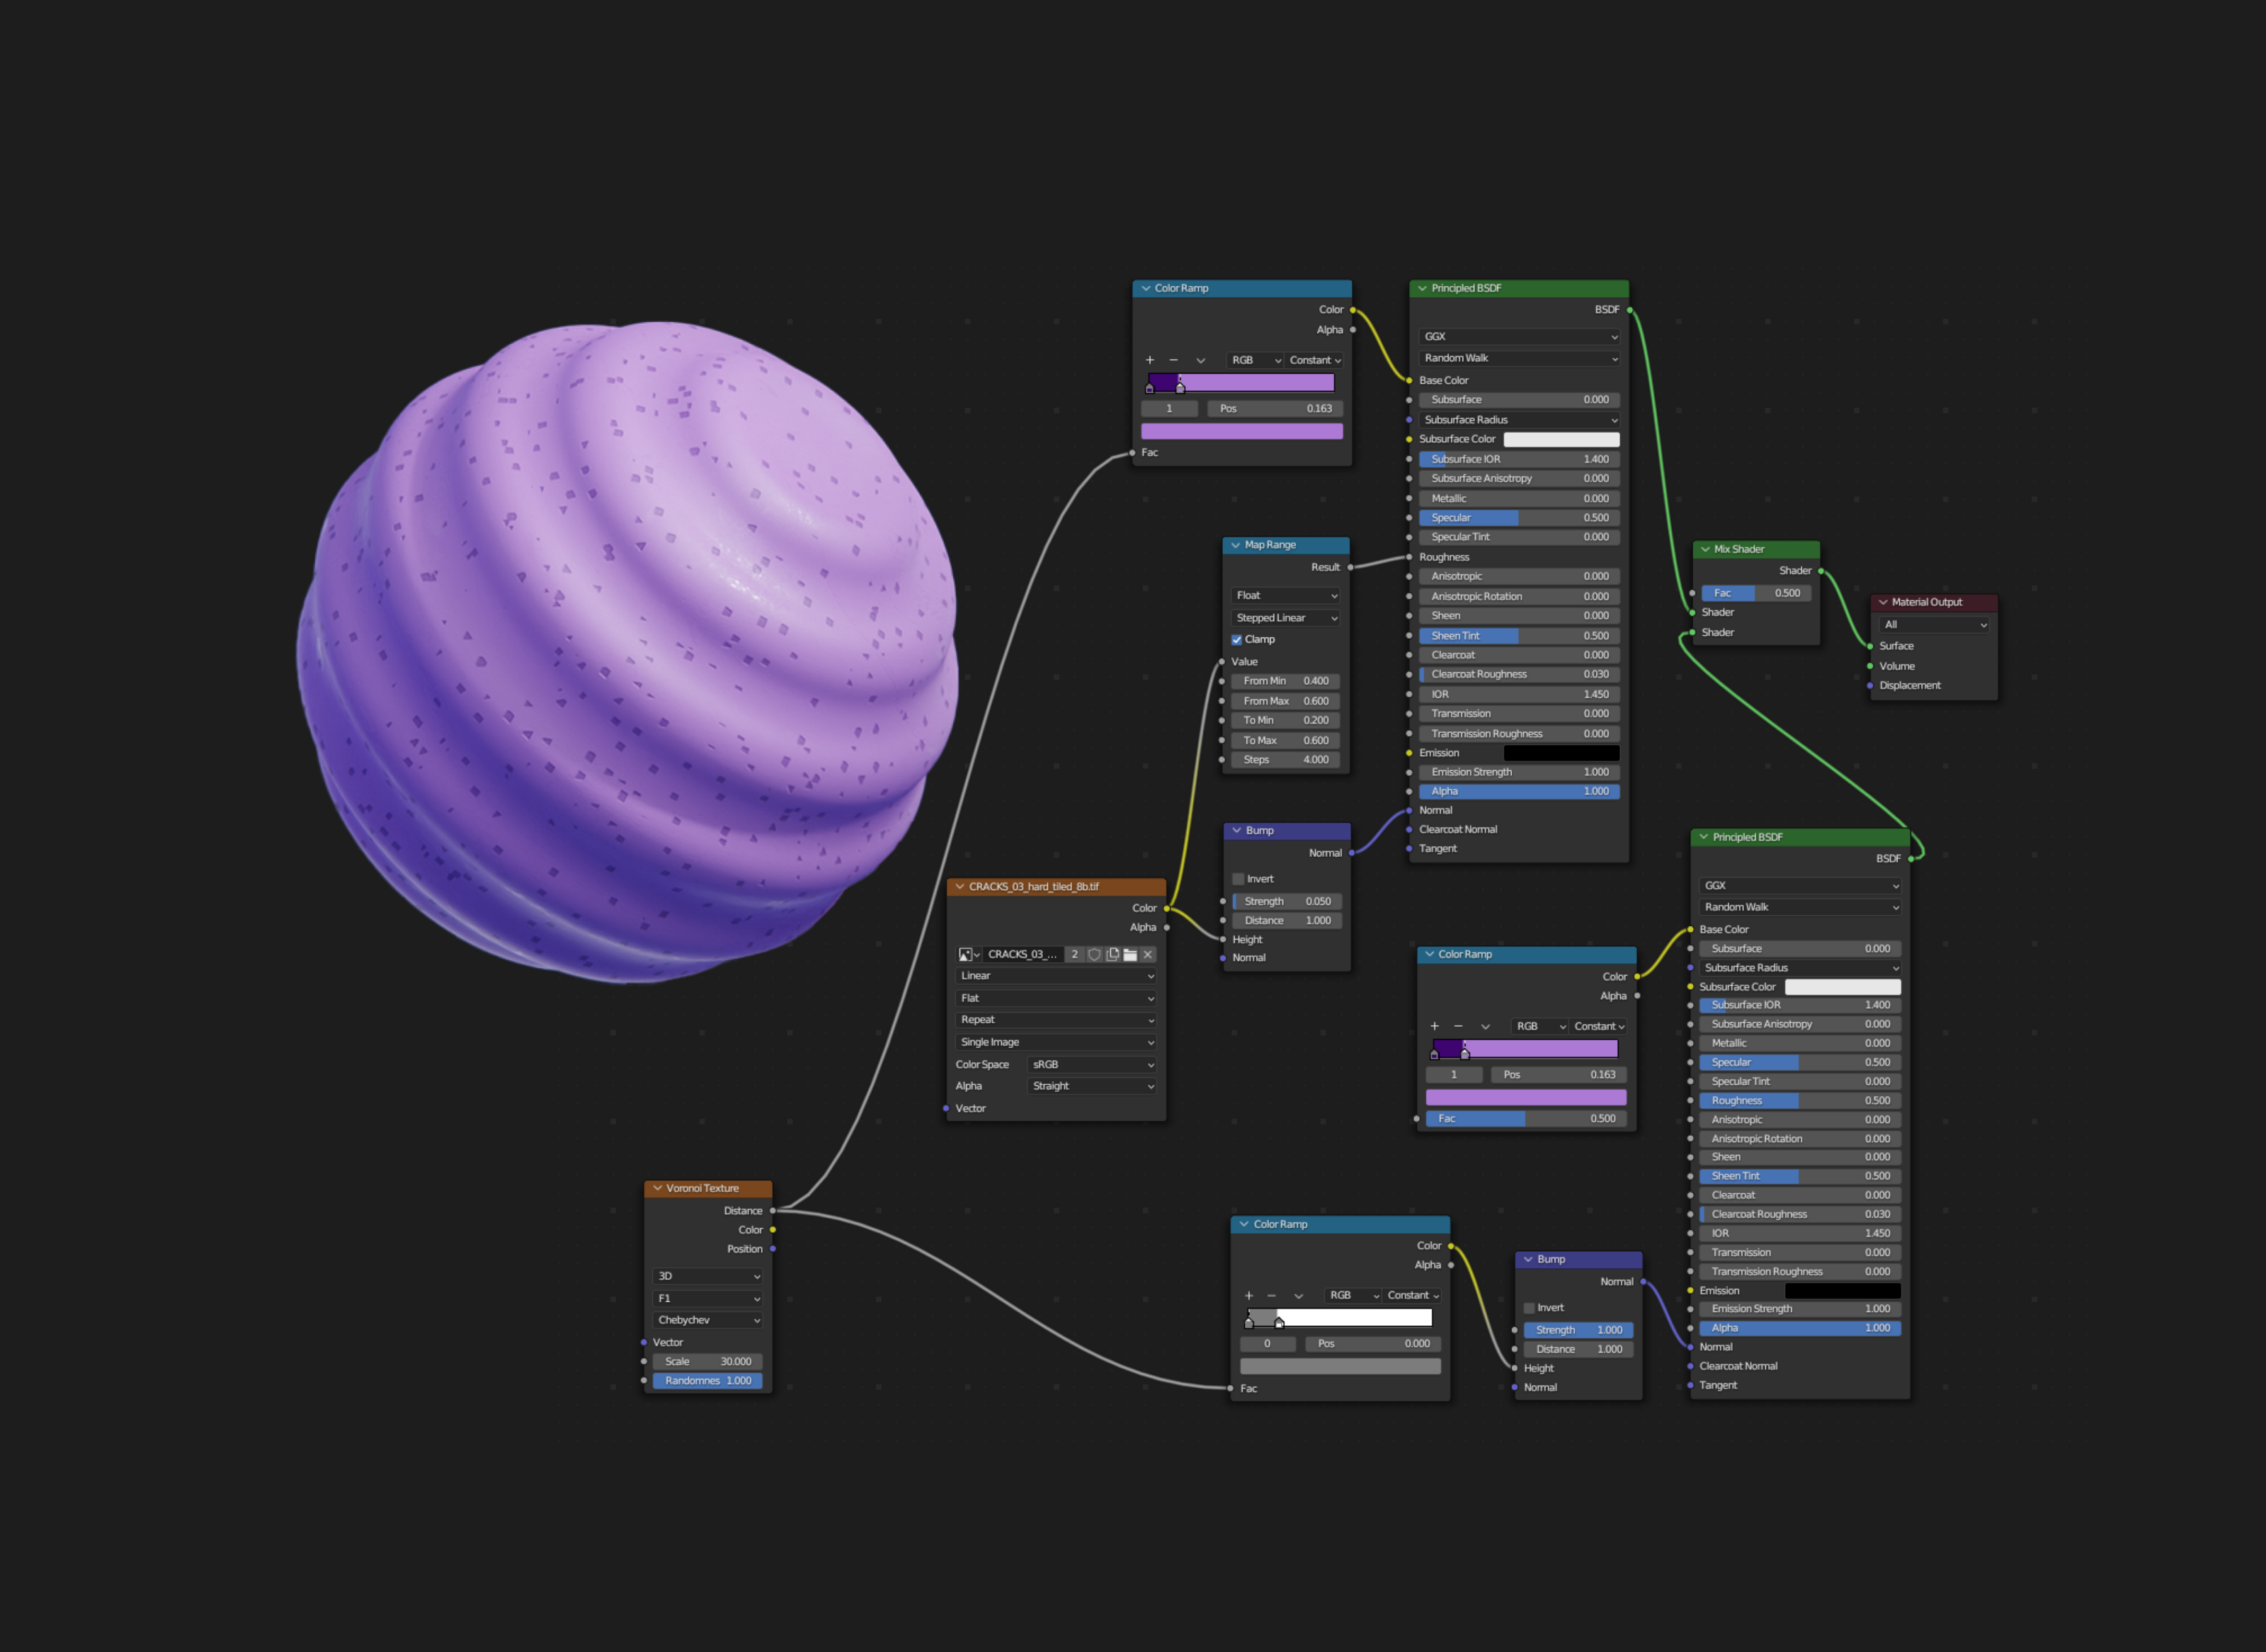Open the Stepped Linear interpolation dropdown
The image size is (2266, 1652).
1285,618
